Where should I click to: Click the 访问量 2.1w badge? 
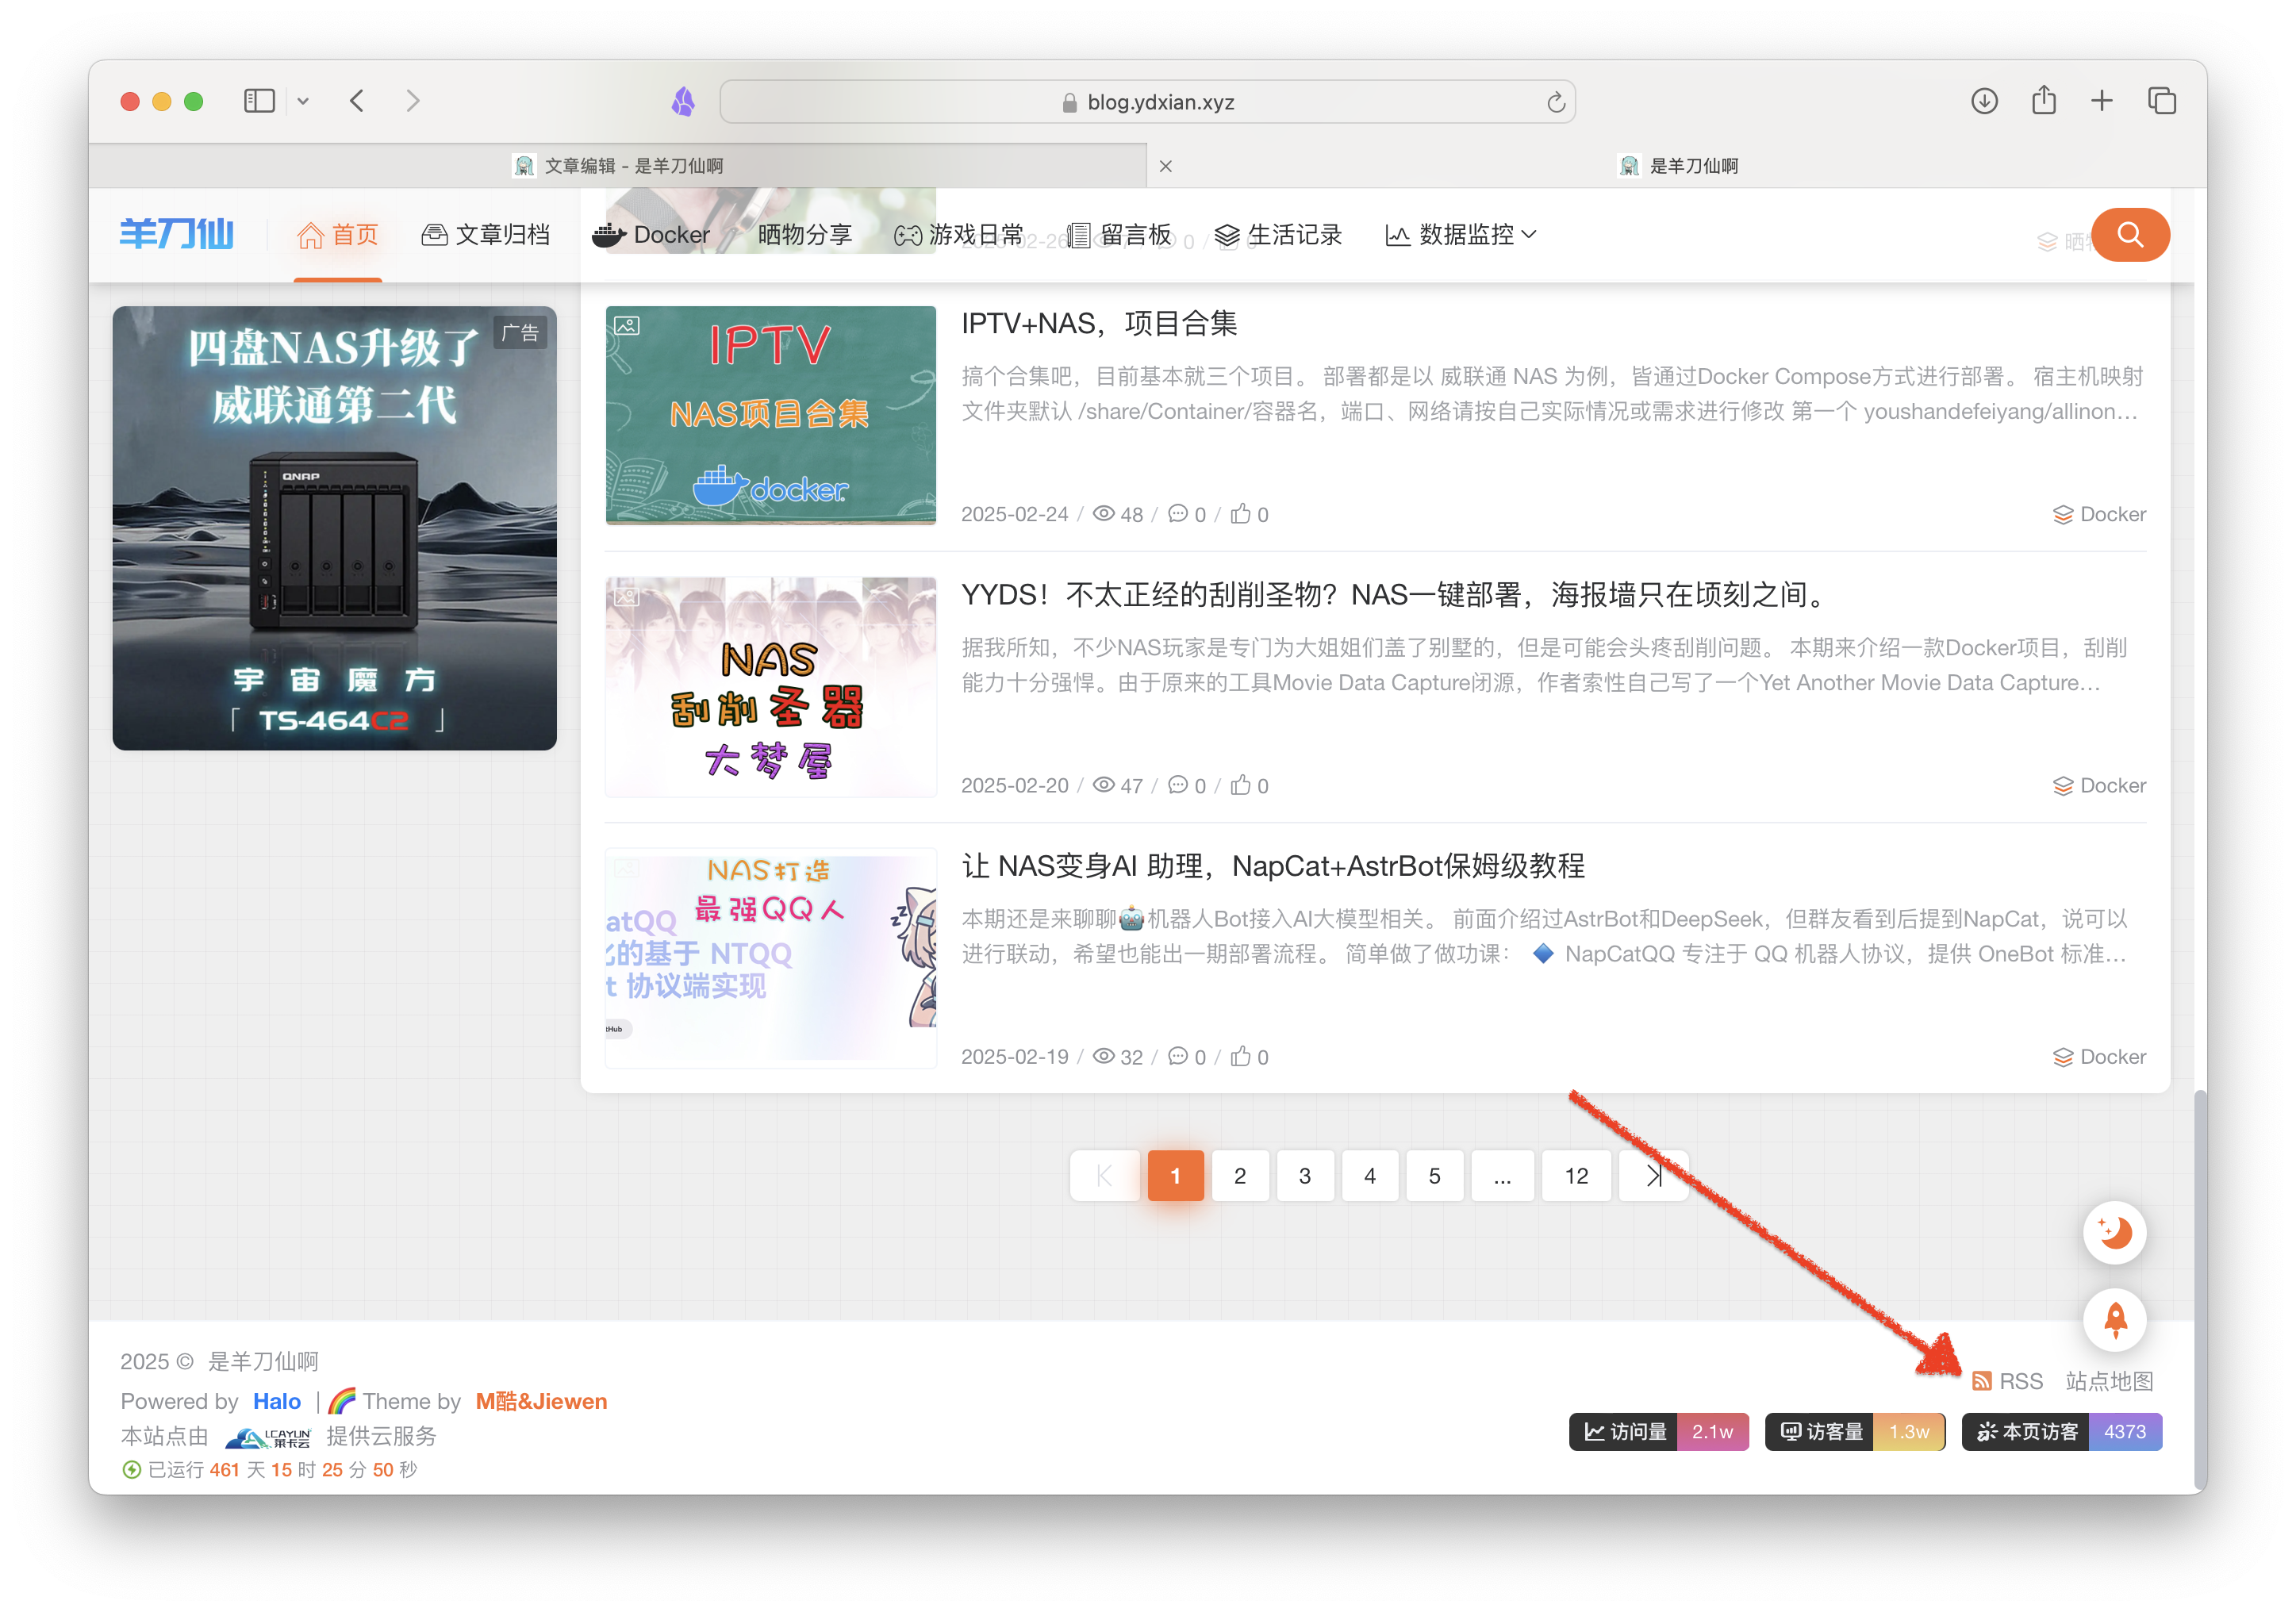click(x=1659, y=1432)
